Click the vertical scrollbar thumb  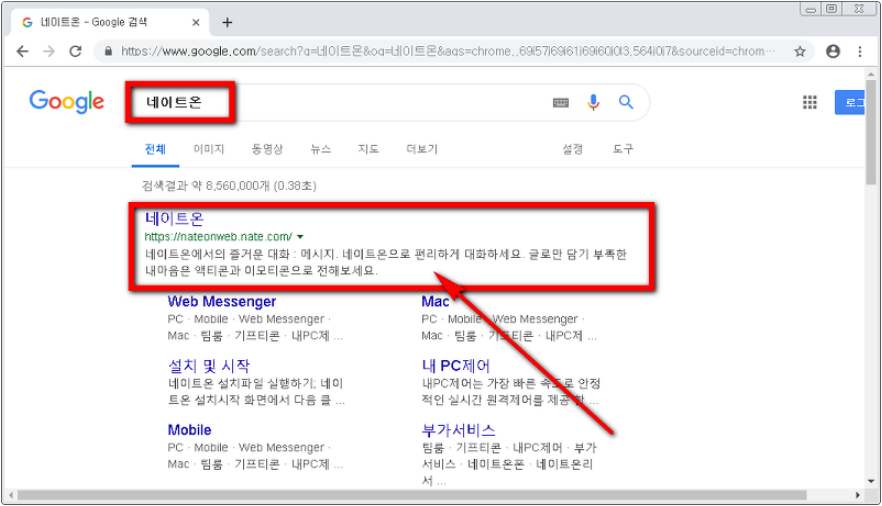(871, 133)
